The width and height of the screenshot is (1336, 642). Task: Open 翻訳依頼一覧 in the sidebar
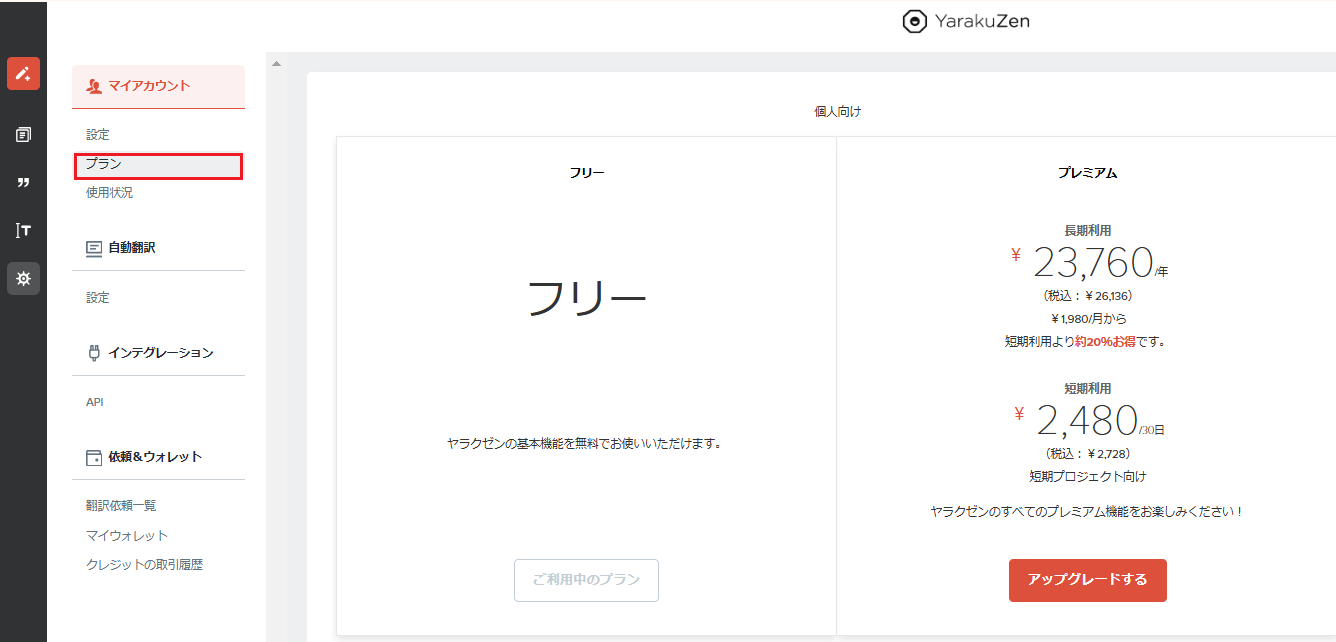(121, 505)
